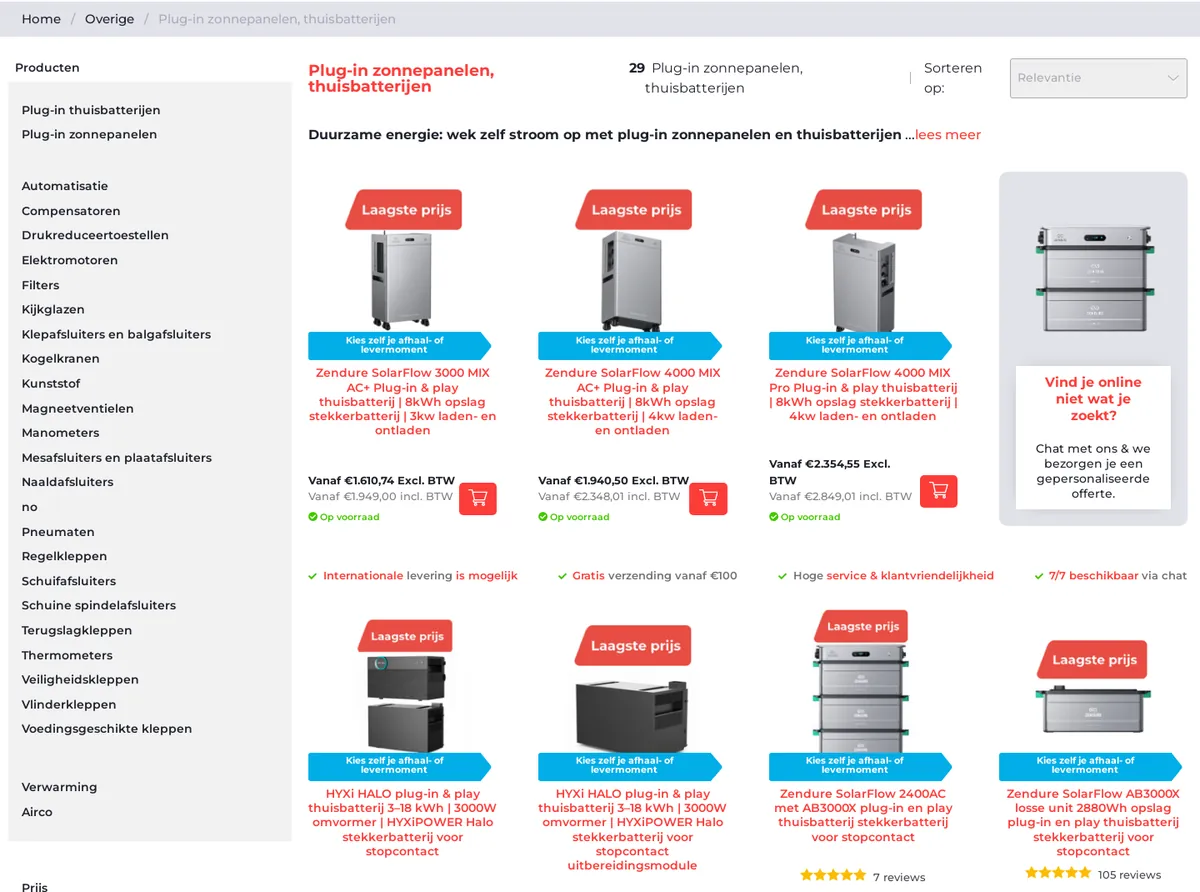Viewport: 1200px width, 892px height.
Task: Select Kogelkranen category
Action: click(x=61, y=358)
